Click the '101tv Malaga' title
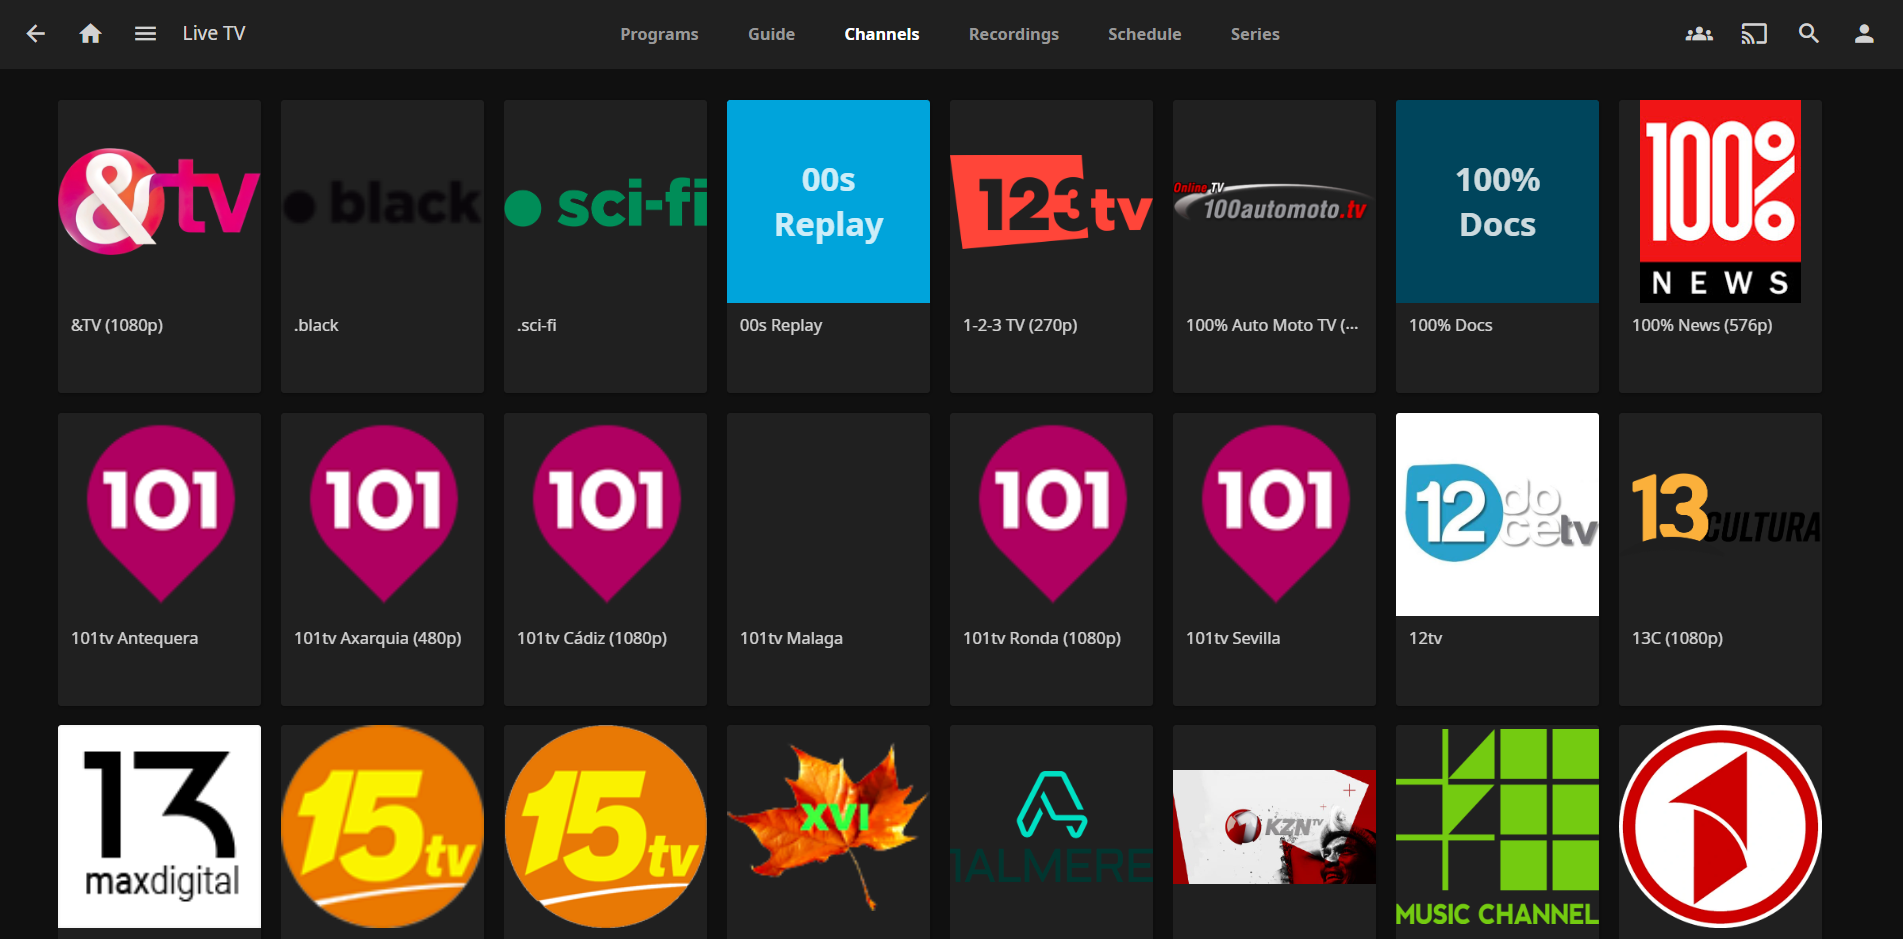1903x939 pixels. pos(791,638)
